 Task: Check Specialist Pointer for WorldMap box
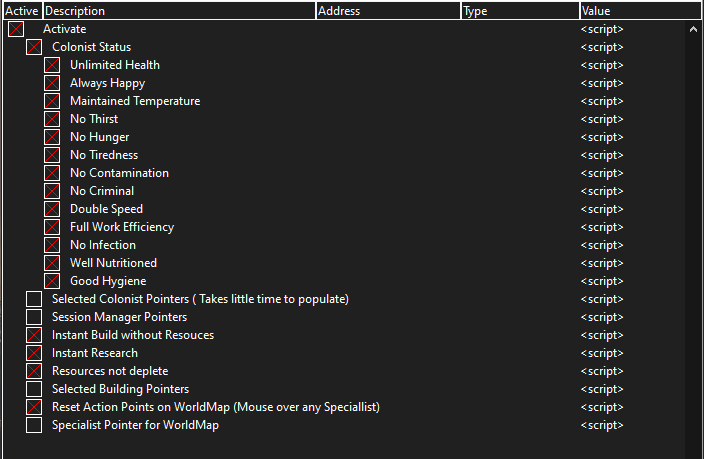[34, 425]
